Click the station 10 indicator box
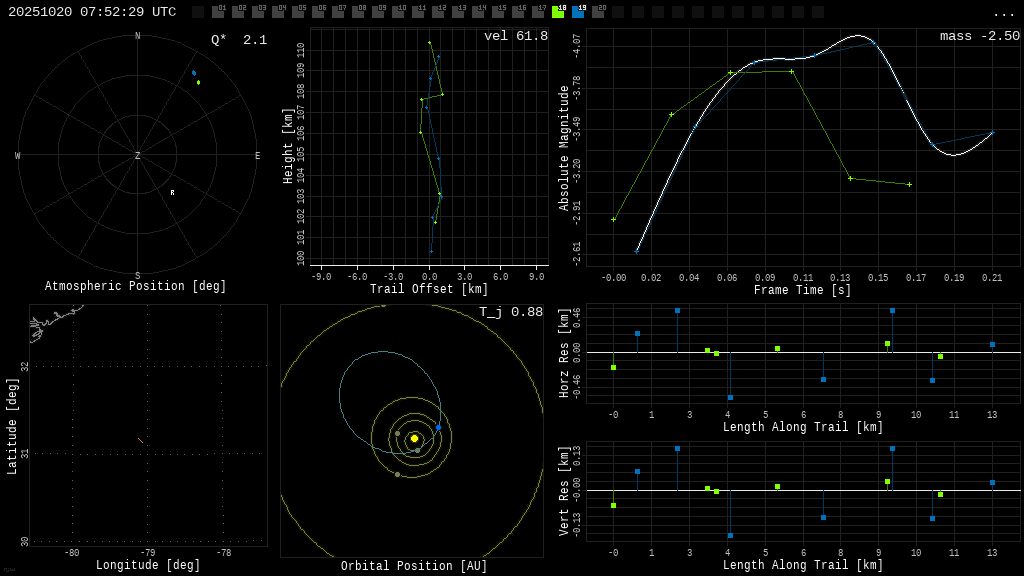1024x576 pixels. [x=398, y=12]
